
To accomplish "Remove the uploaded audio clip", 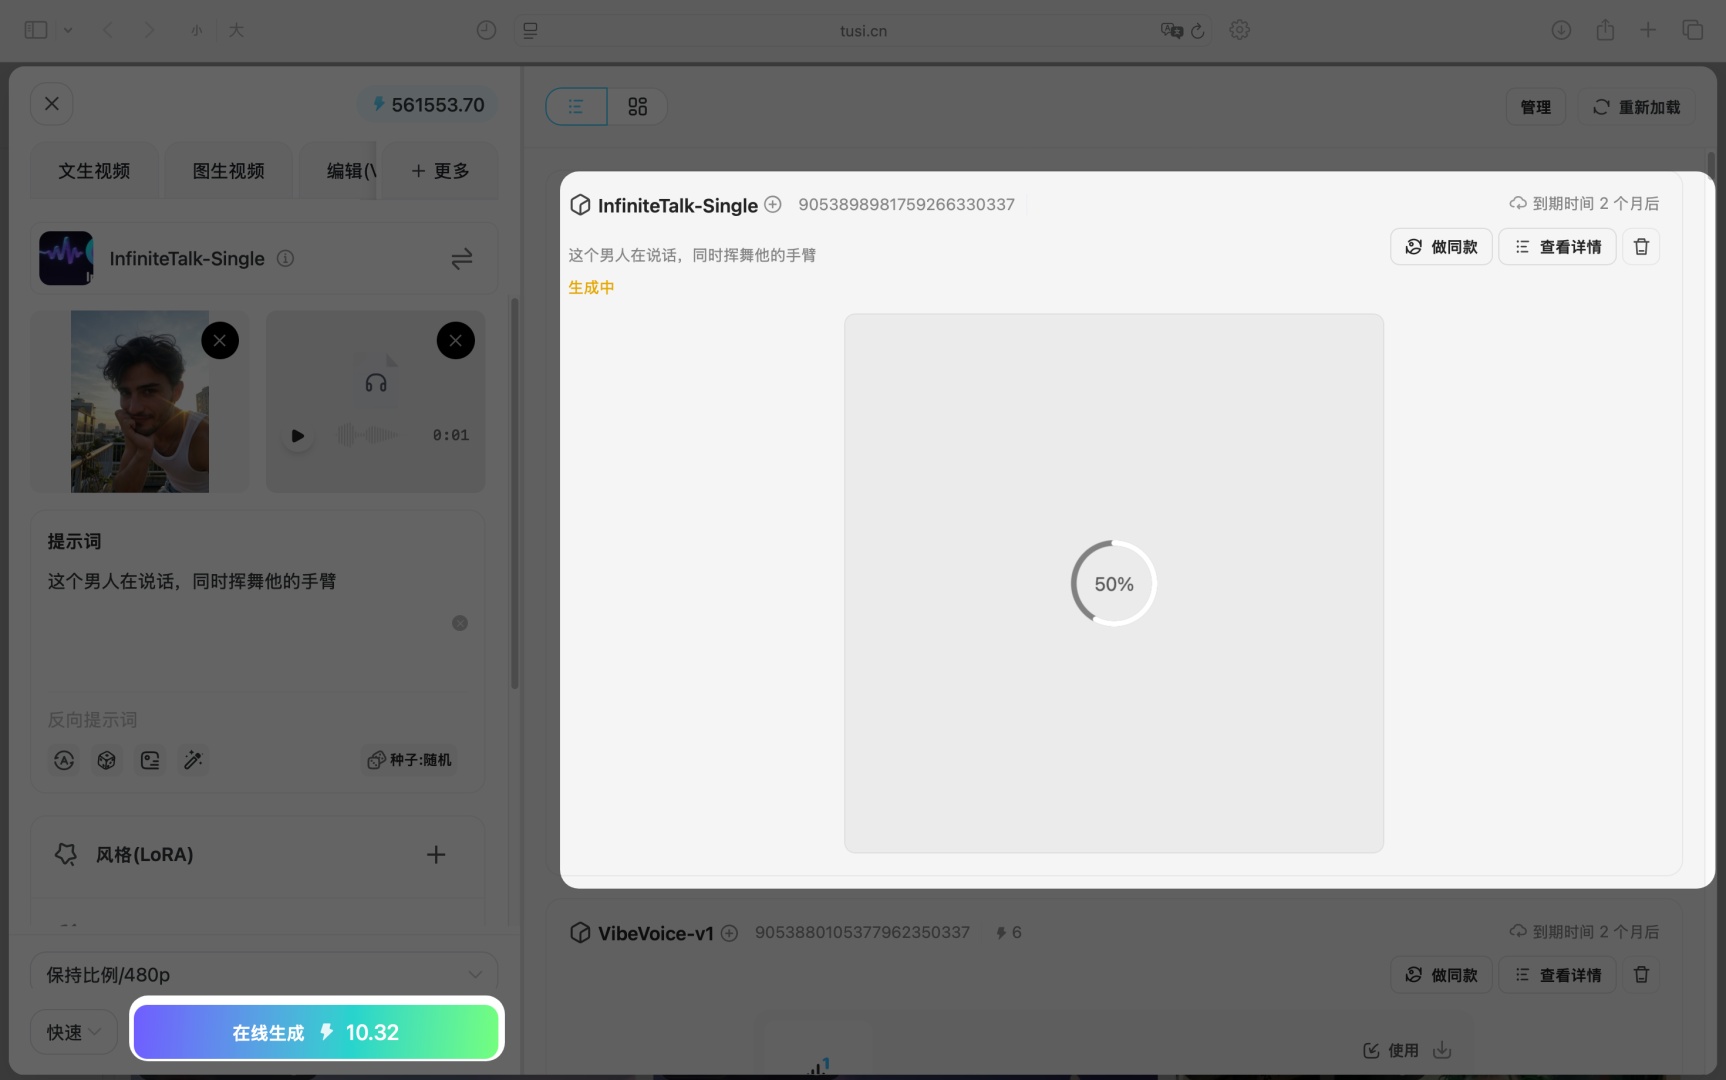I will 455,341.
